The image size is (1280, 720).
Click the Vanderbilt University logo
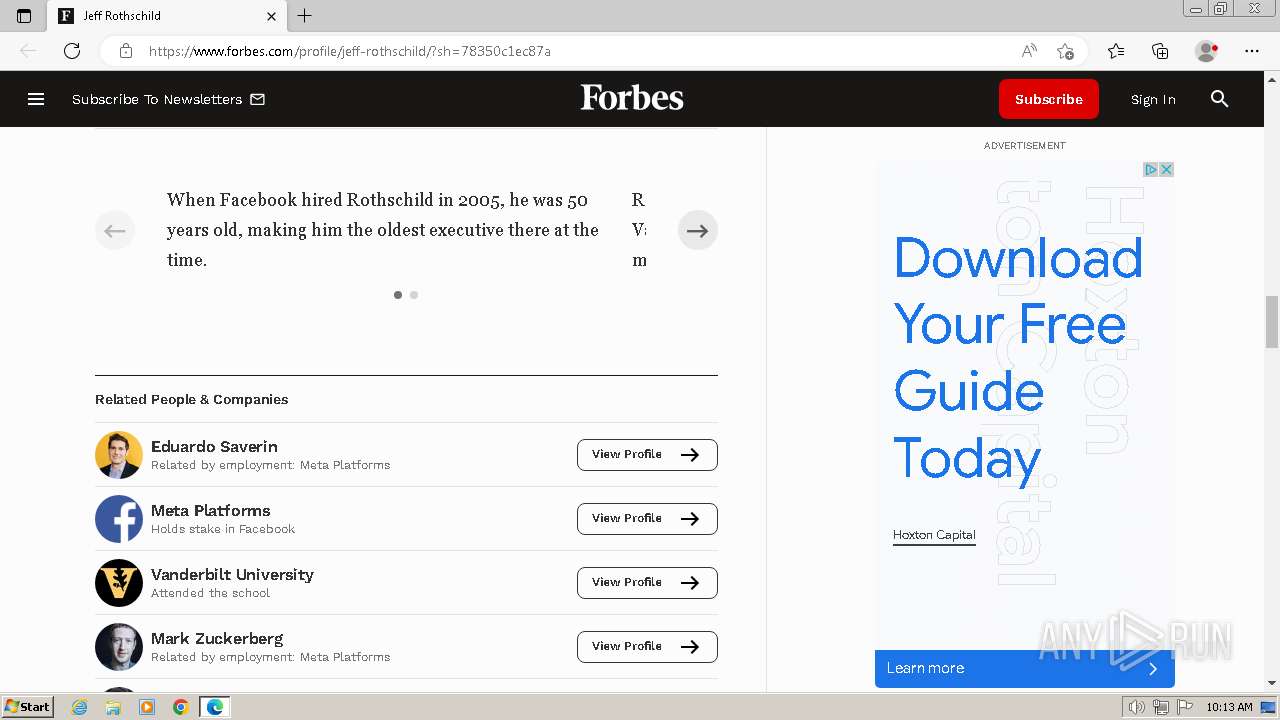pyautogui.click(x=119, y=583)
